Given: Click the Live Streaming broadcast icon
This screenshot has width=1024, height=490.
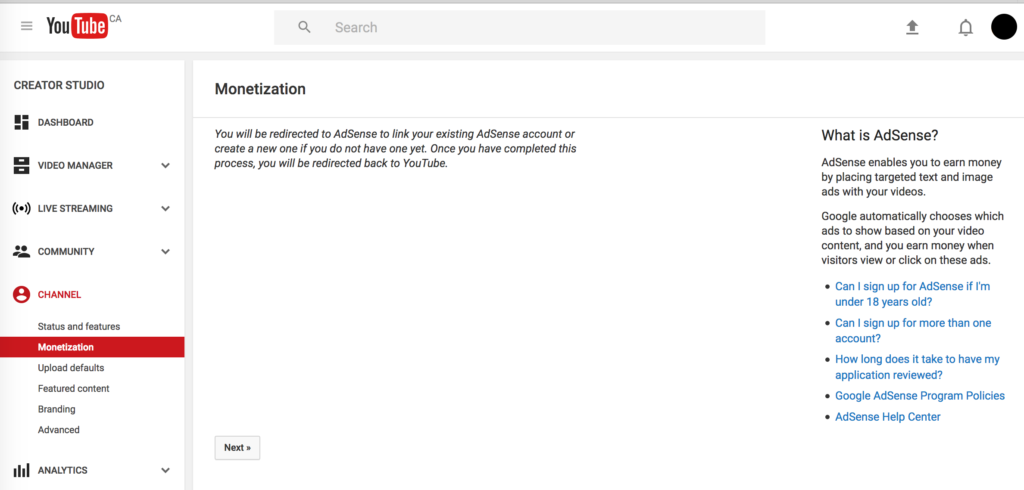Looking at the screenshot, I should 22,208.
